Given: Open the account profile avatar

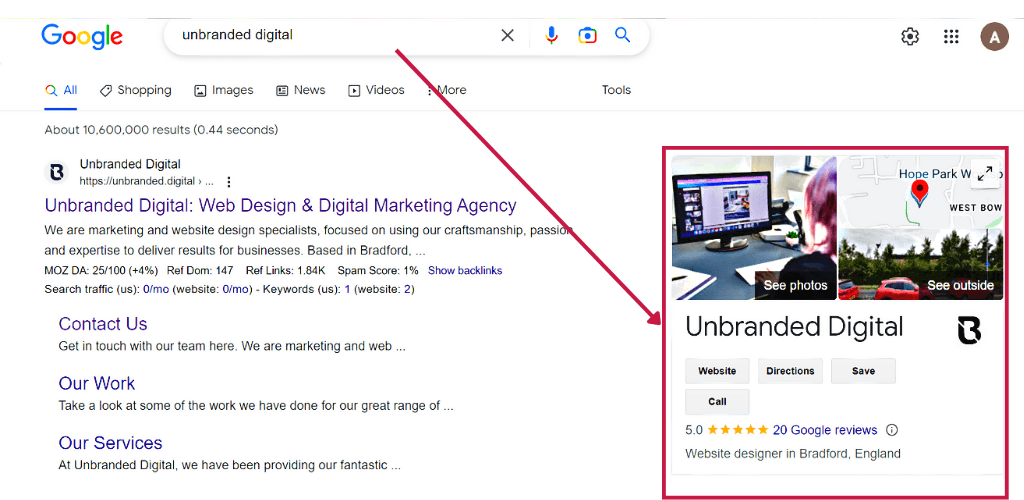Looking at the screenshot, I should pos(994,37).
